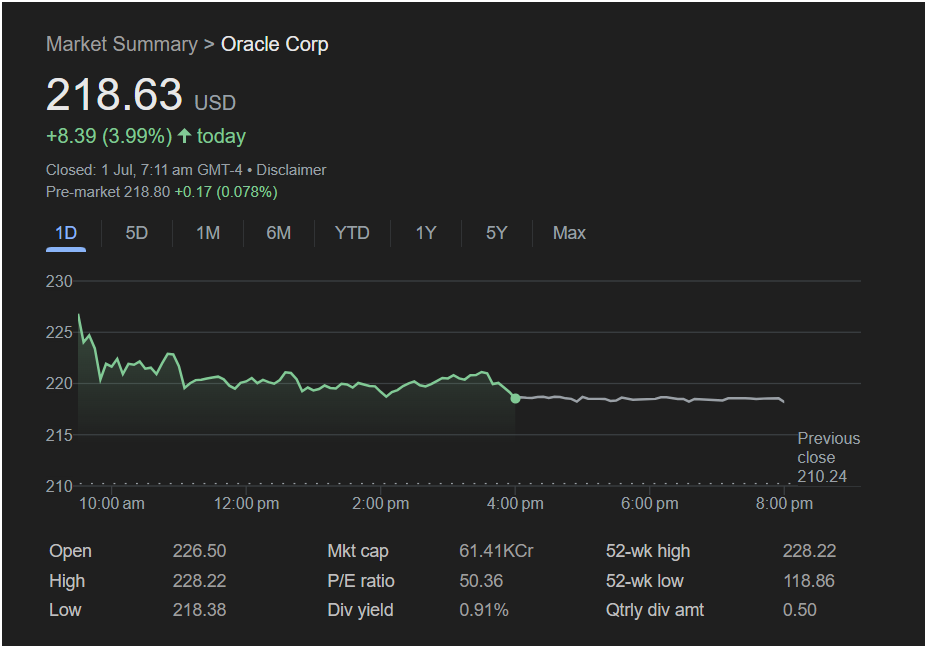The height and width of the screenshot is (648, 927).
Task: Click the pre-market +0.17 (0.078%) change
Action: (226, 192)
